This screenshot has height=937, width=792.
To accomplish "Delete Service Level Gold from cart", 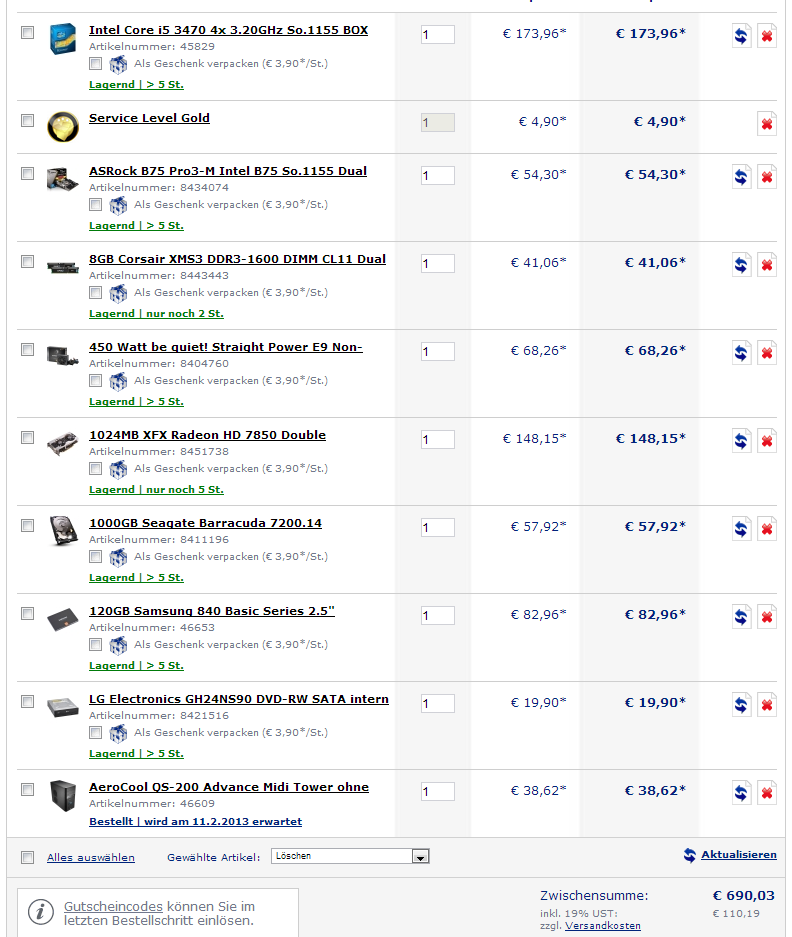I will [x=767, y=124].
